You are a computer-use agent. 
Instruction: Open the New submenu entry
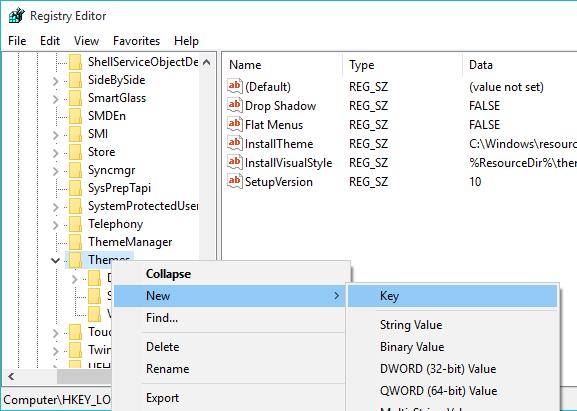tap(231, 296)
